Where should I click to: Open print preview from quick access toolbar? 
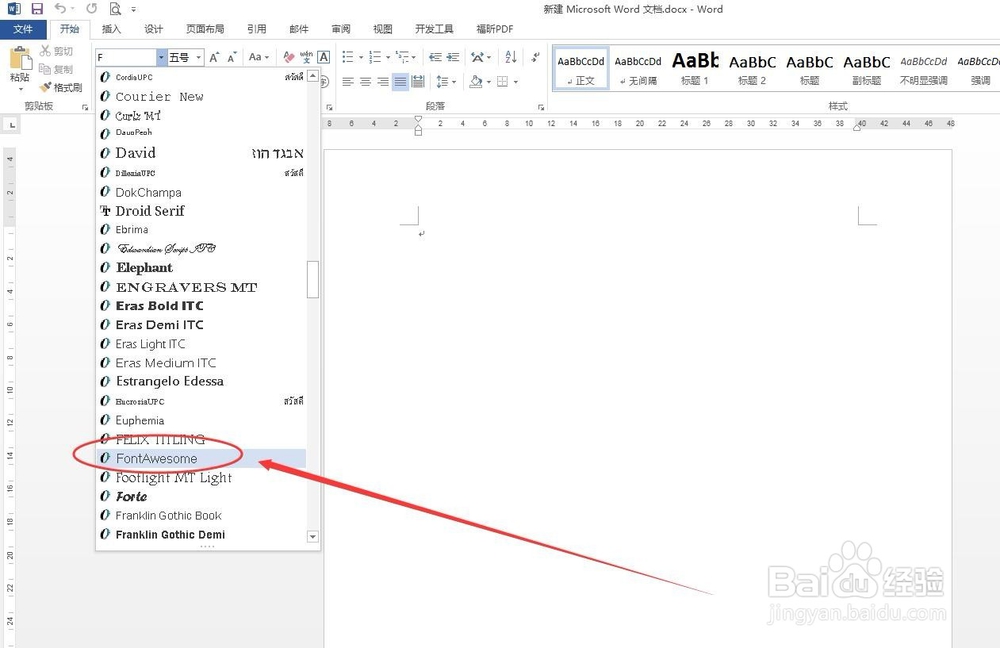coord(115,9)
